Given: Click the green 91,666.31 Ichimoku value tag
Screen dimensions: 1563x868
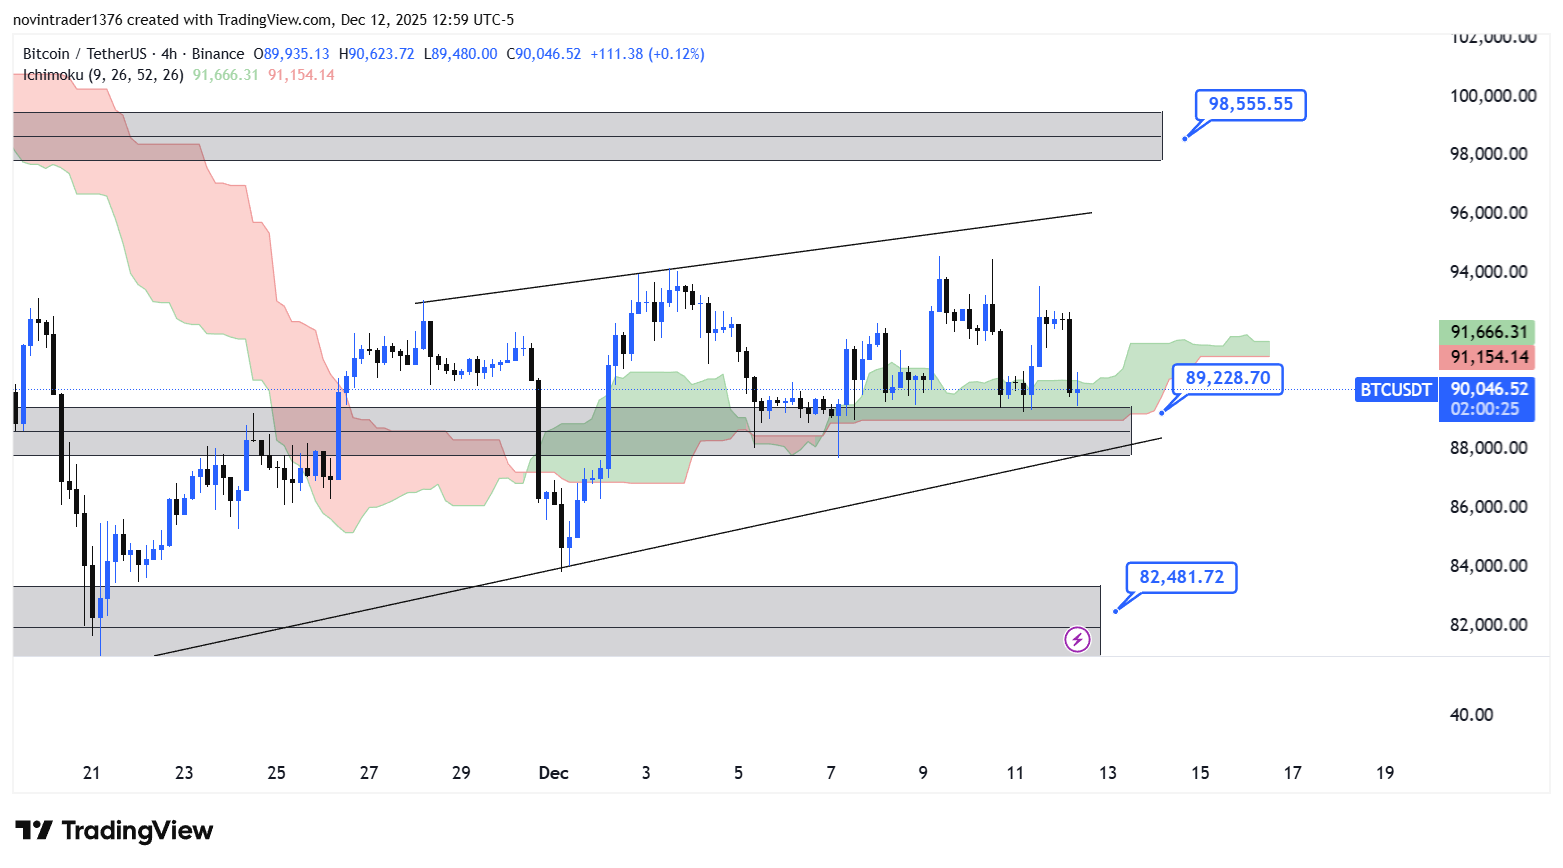Looking at the screenshot, I should point(1488,332).
